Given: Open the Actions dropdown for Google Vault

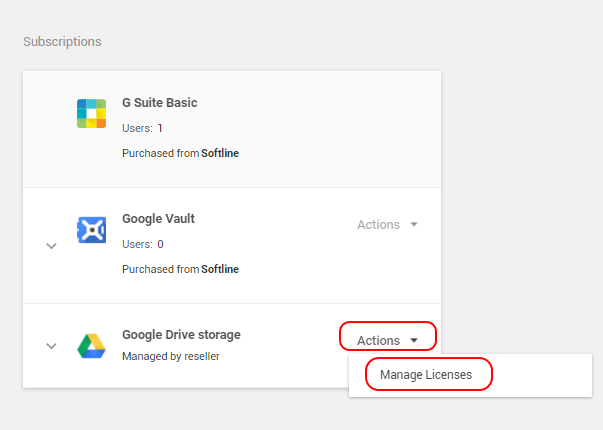Looking at the screenshot, I should click(x=378, y=225).
